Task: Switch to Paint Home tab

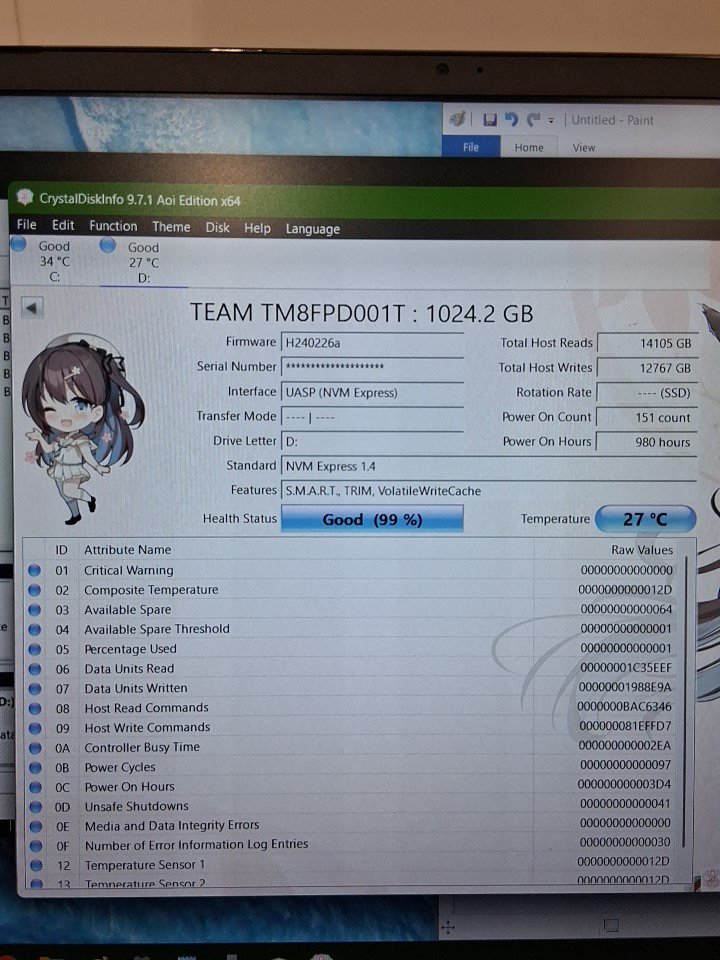Action: 529,147
